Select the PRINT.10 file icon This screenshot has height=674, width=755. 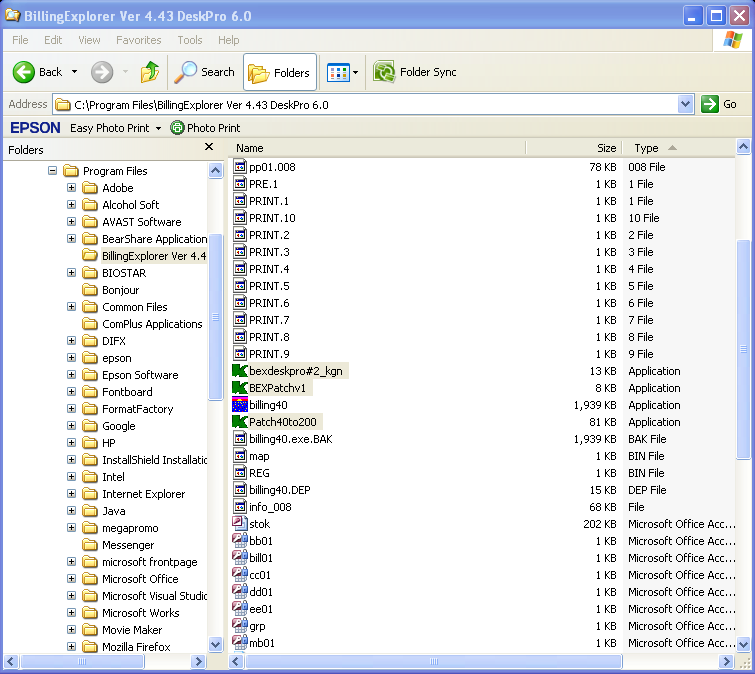tap(240, 218)
